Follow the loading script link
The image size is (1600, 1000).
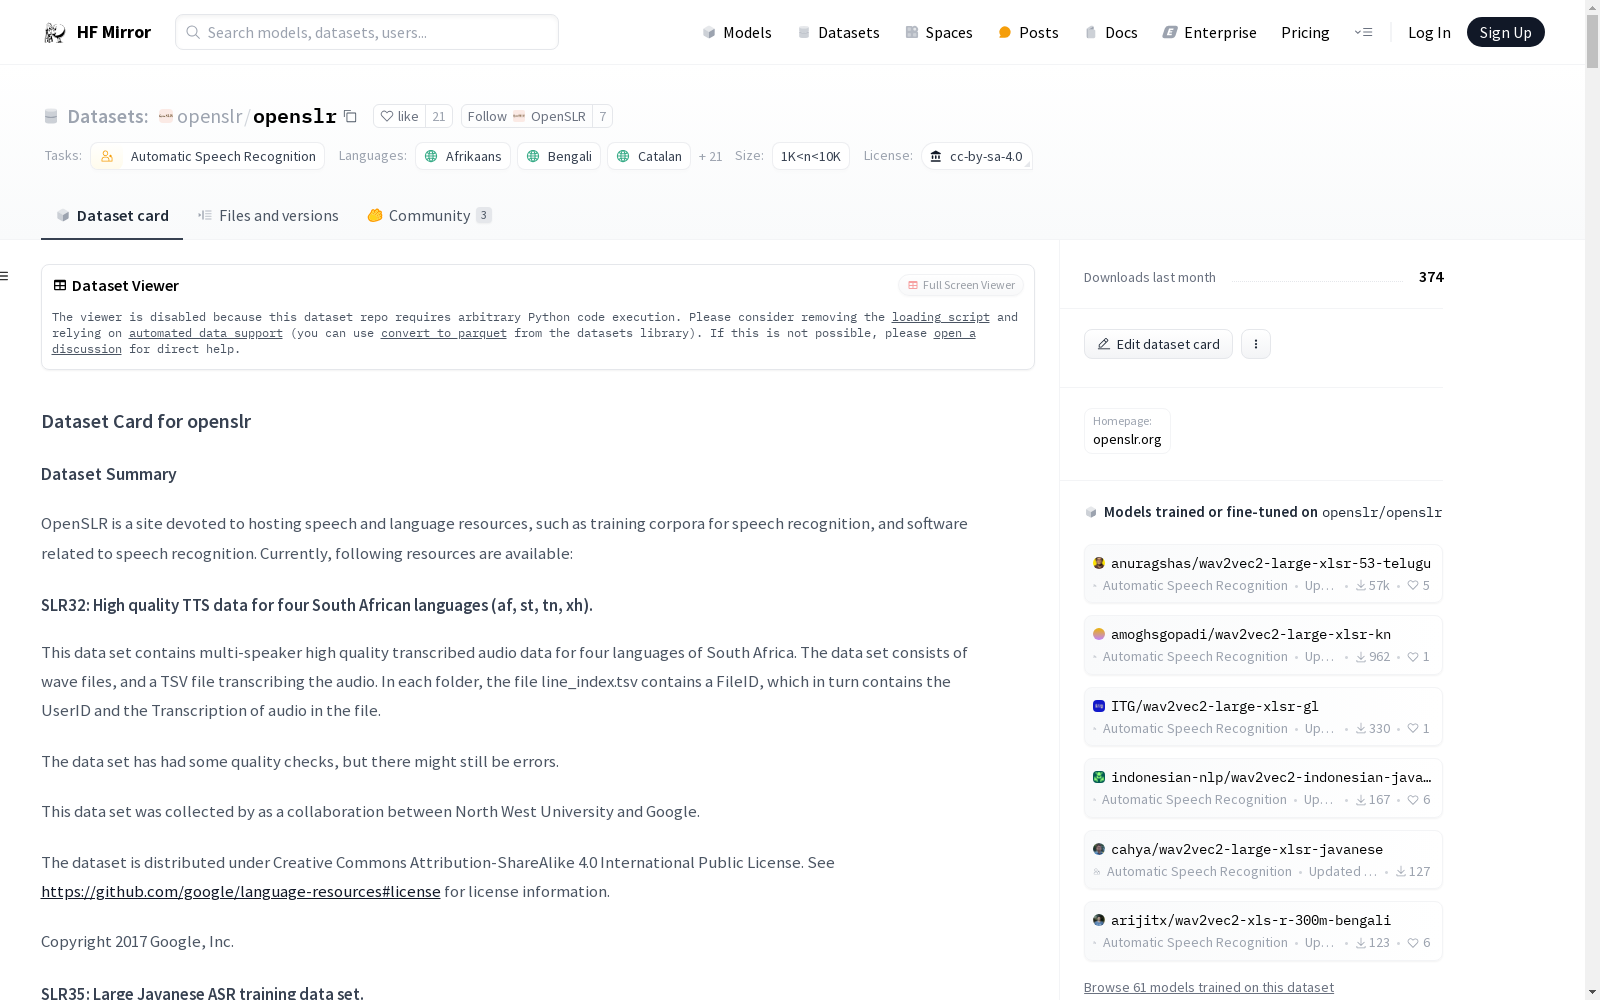point(941,317)
